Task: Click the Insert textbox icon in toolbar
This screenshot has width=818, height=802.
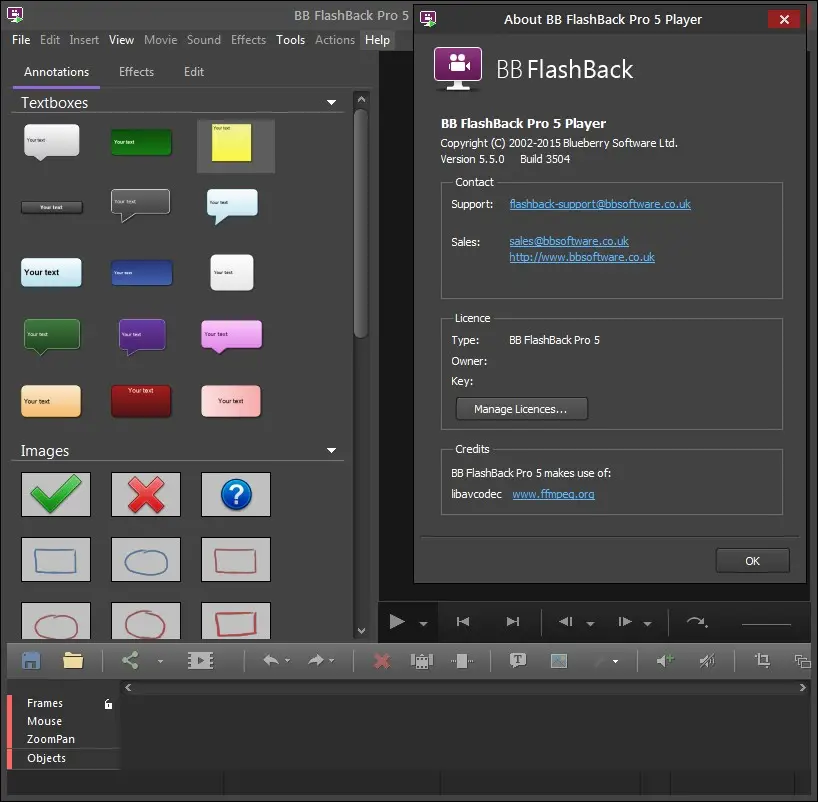Action: point(518,660)
